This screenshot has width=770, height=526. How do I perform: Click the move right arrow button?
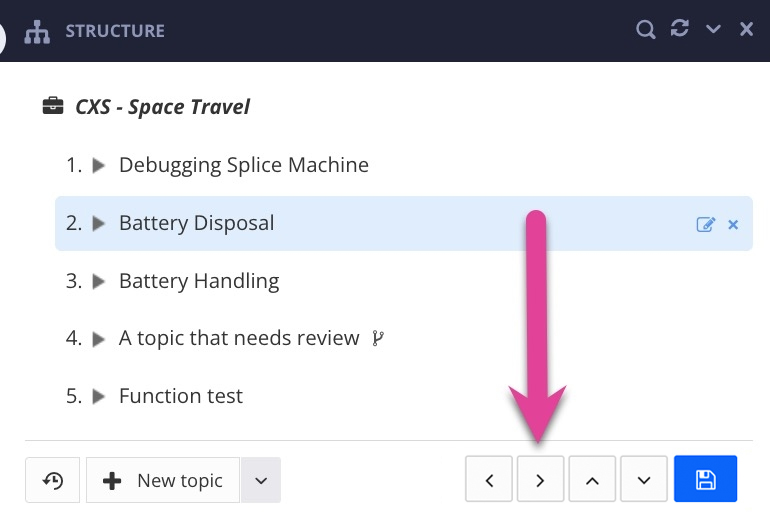540,480
